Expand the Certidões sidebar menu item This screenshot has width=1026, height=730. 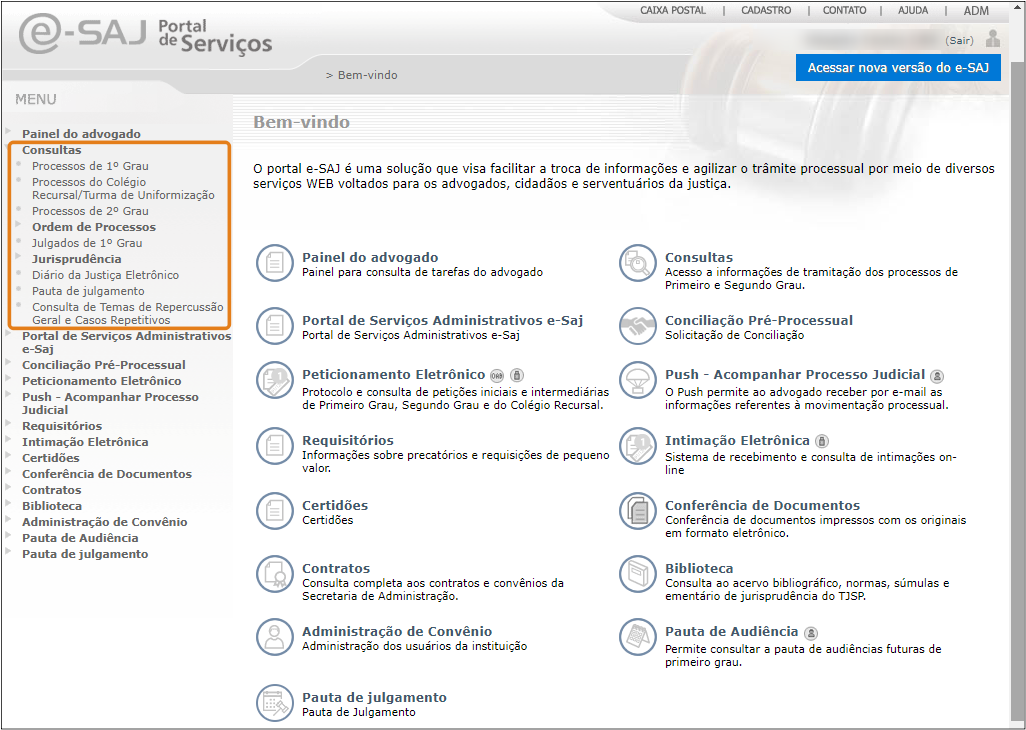tap(50, 458)
